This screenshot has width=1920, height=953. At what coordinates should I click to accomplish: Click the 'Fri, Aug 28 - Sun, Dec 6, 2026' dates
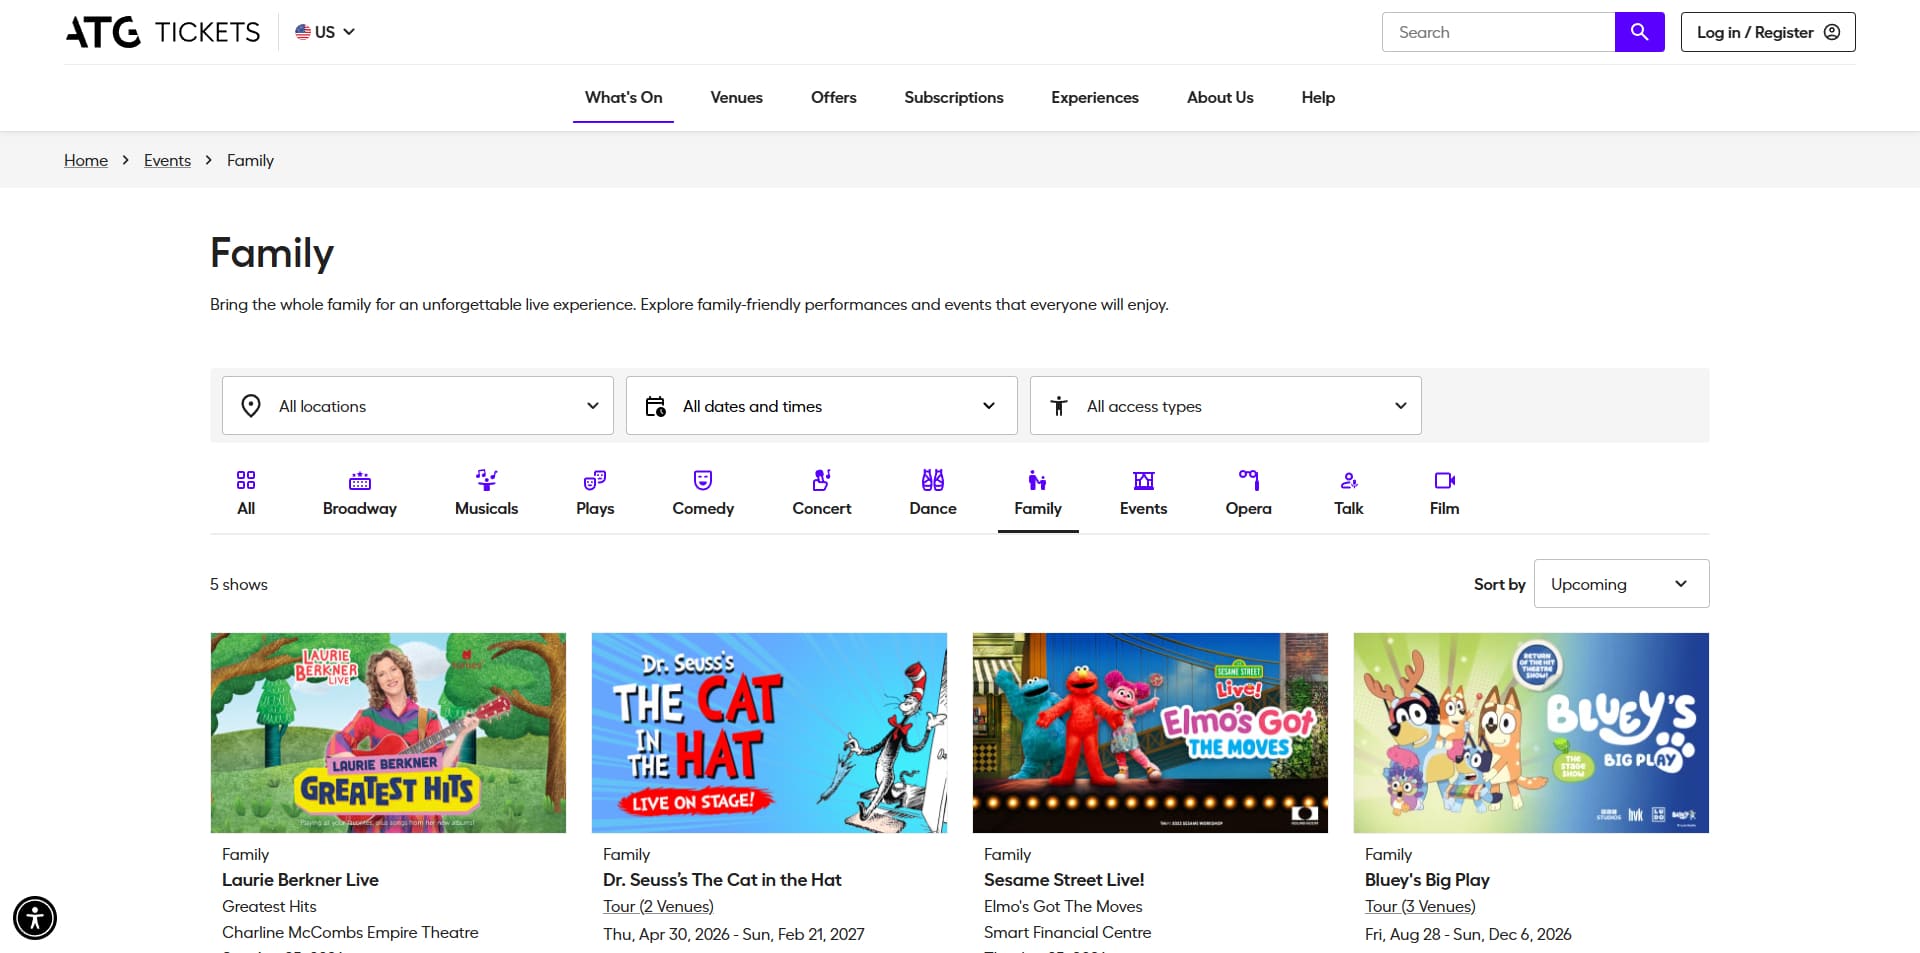(x=1468, y=934)
